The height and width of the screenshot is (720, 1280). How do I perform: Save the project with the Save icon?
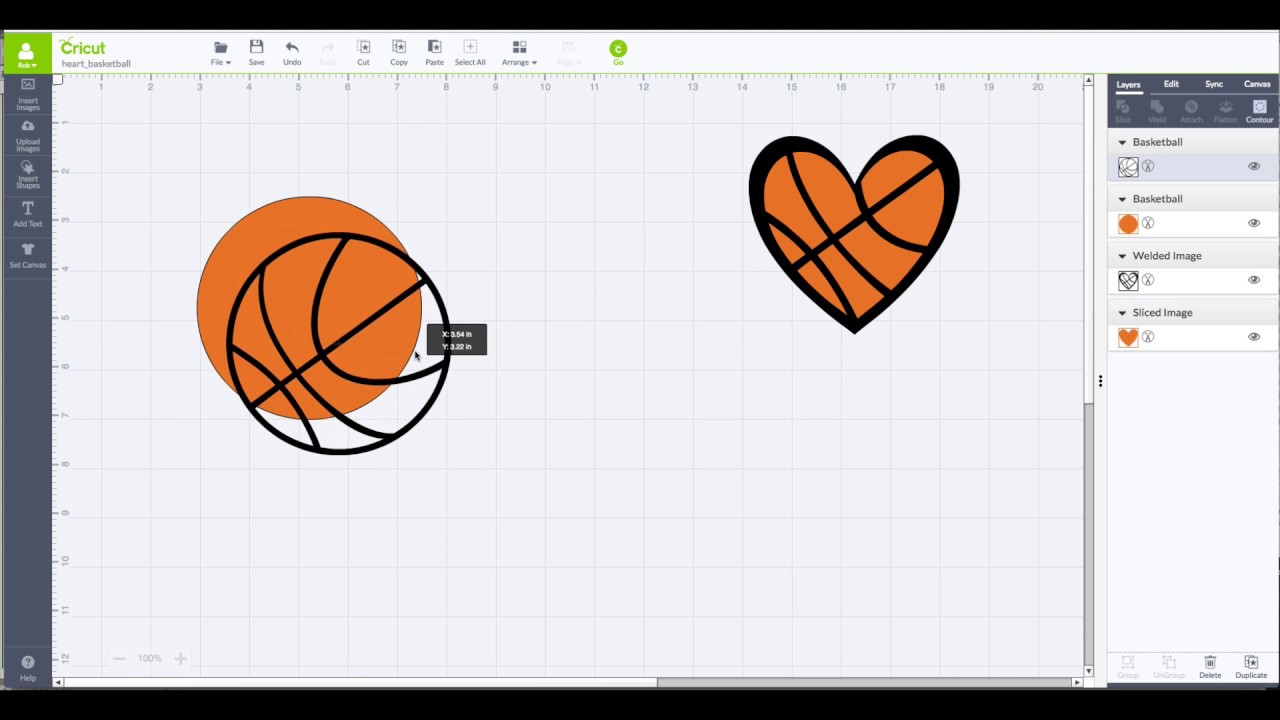click(x=256, y=53)
